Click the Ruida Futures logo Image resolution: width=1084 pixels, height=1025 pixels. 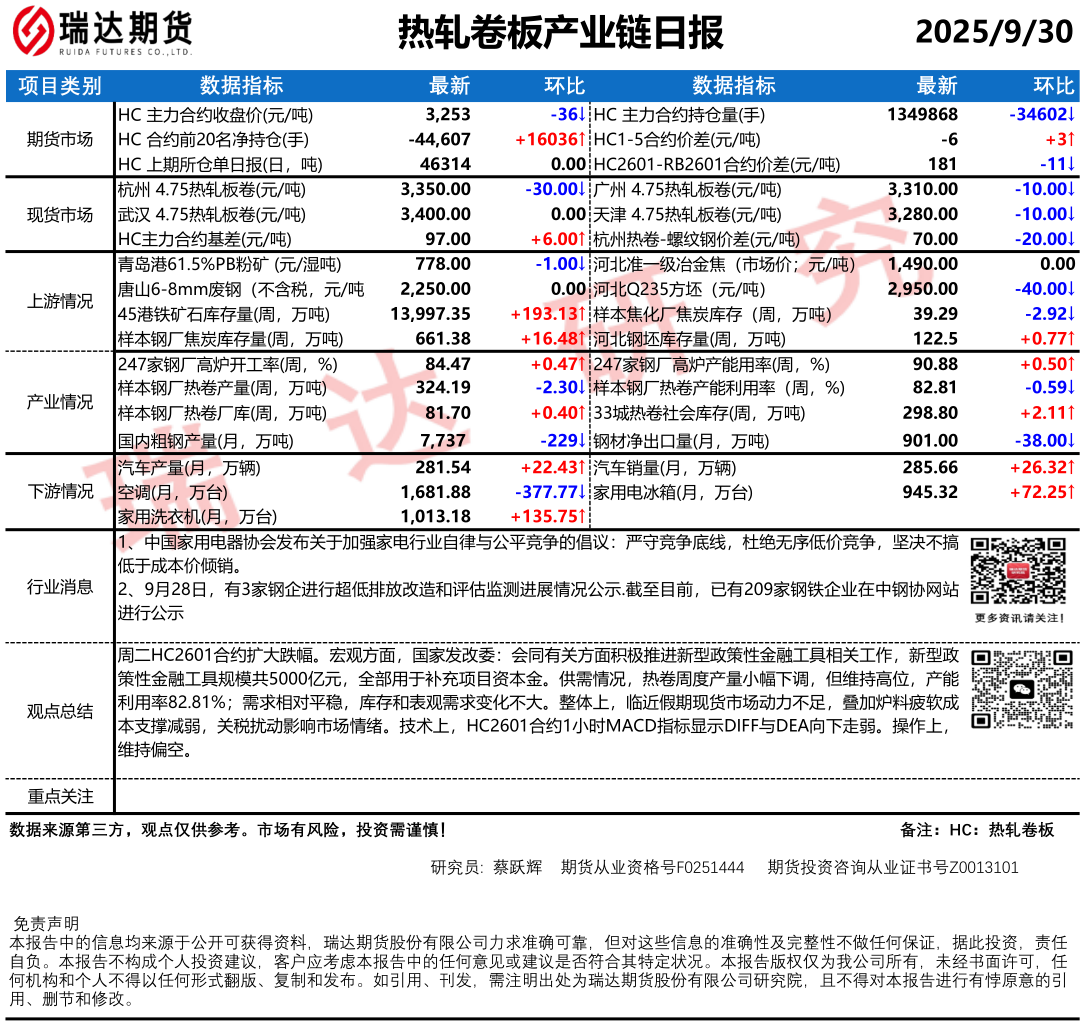click(x=102, y=33)
